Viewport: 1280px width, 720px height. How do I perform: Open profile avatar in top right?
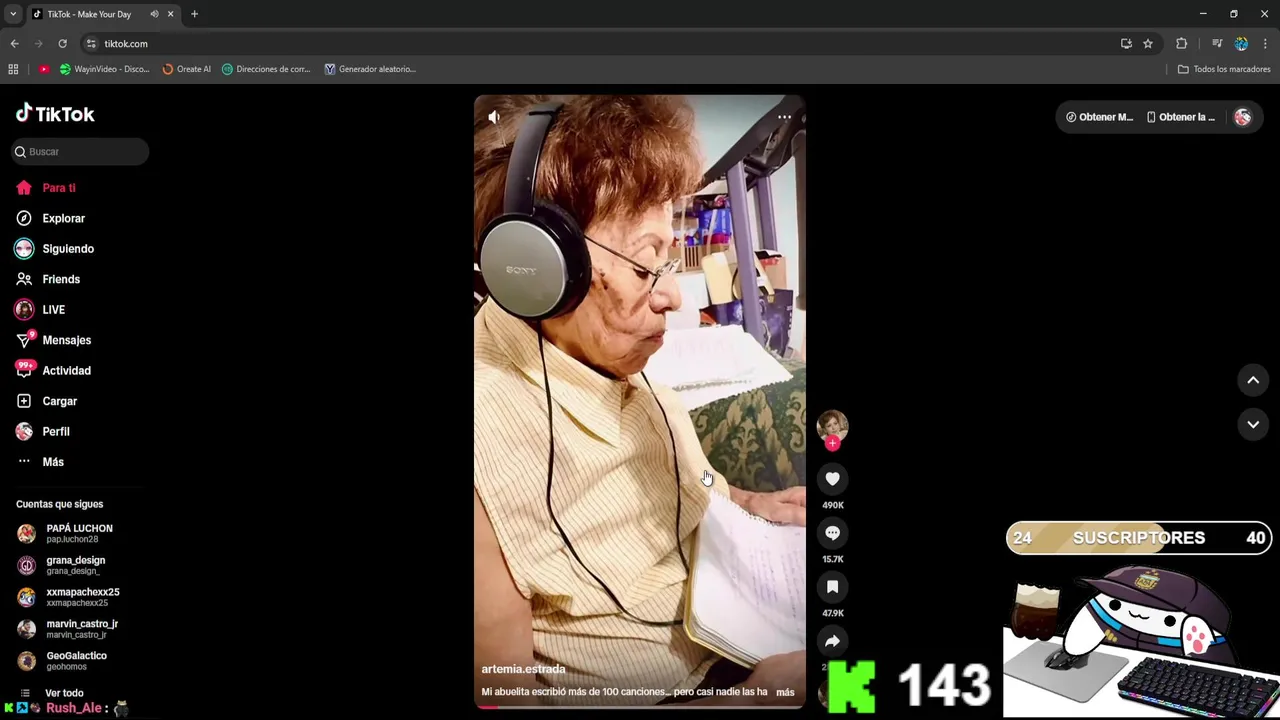[x=1242, y=117]
